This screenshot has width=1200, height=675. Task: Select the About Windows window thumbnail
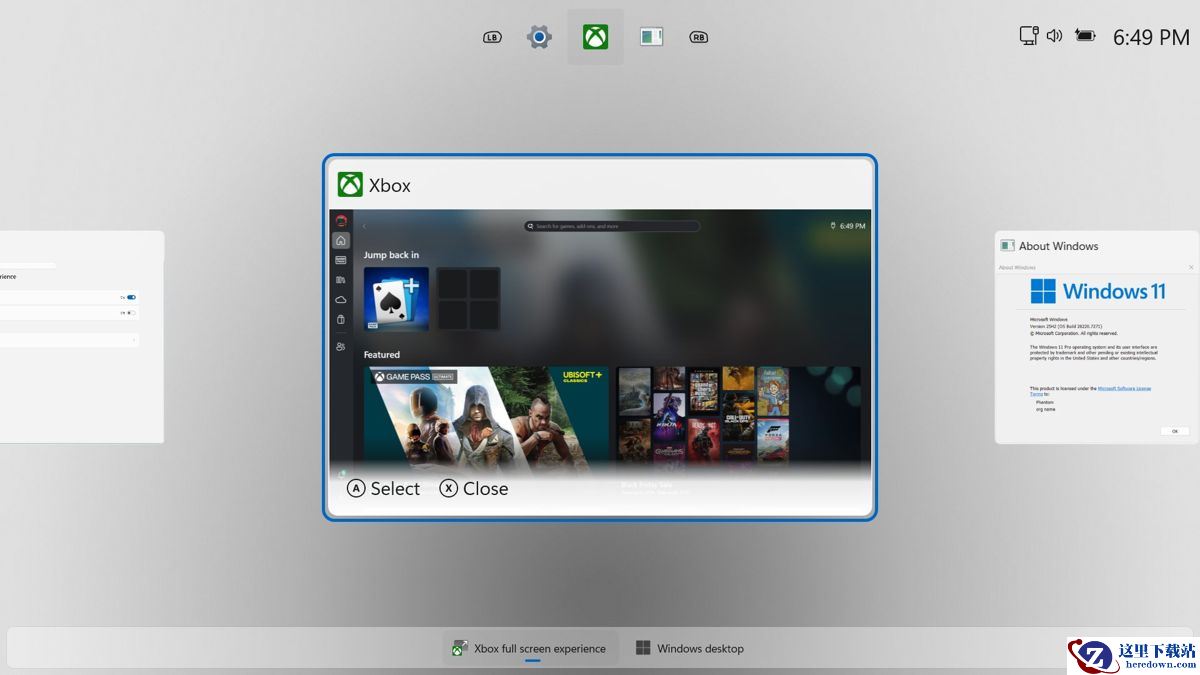click(1096, 338)
